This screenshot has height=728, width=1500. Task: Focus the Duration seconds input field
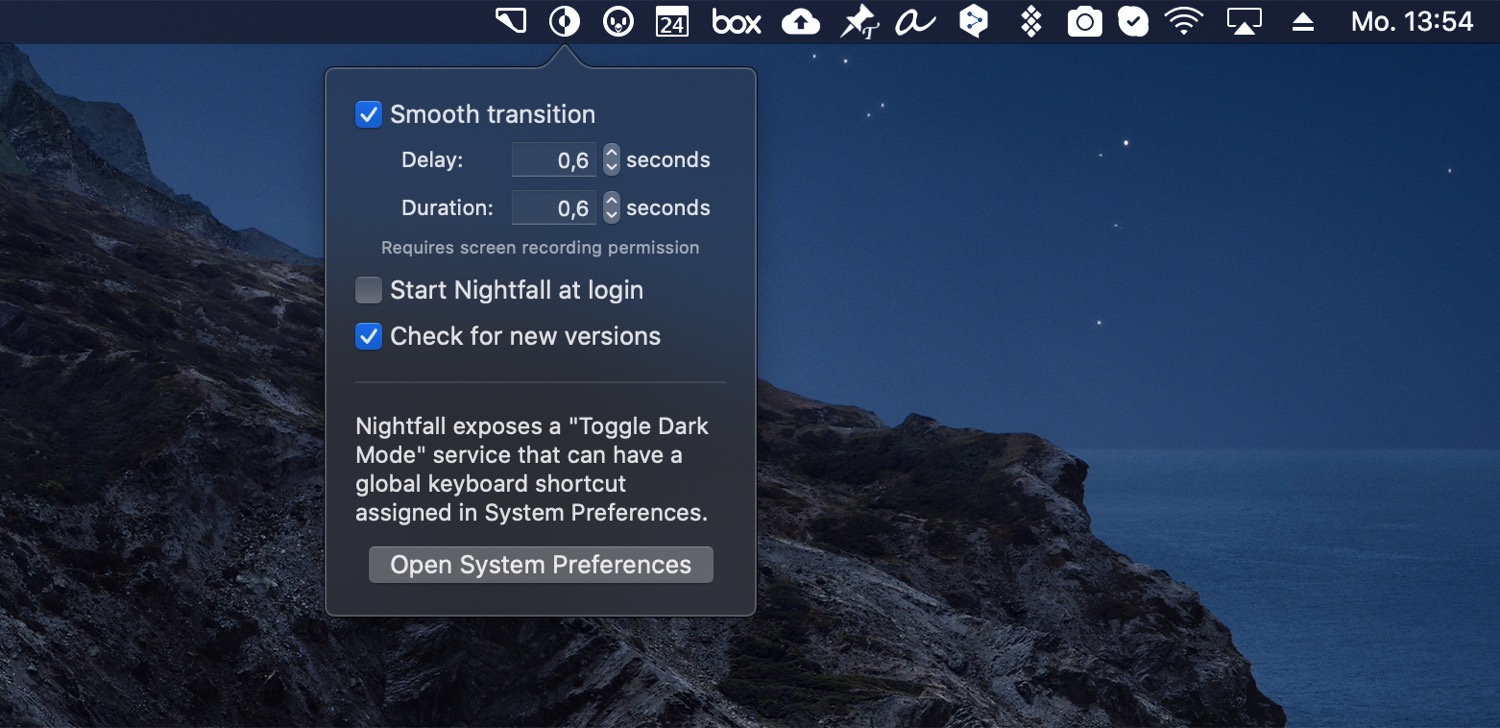[x=554, y=208]
